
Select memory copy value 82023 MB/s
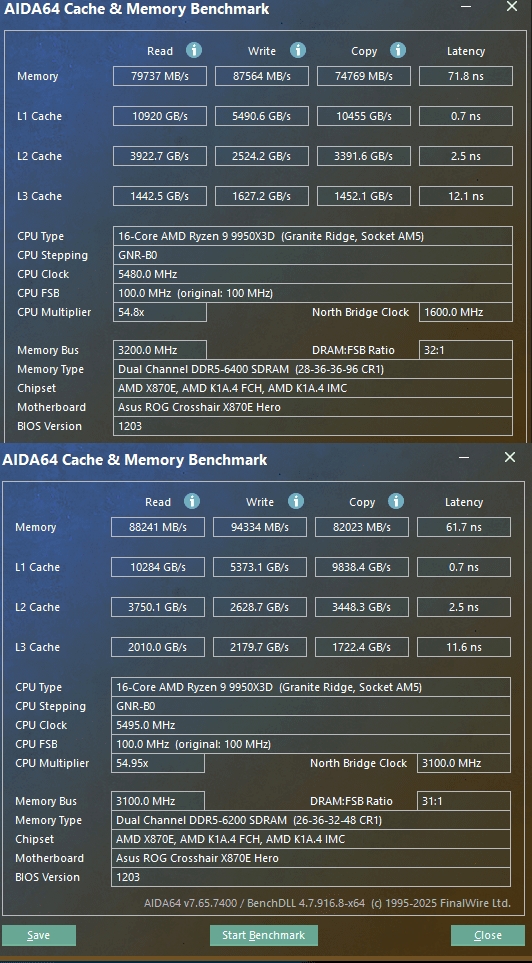[x=362, y=527]
